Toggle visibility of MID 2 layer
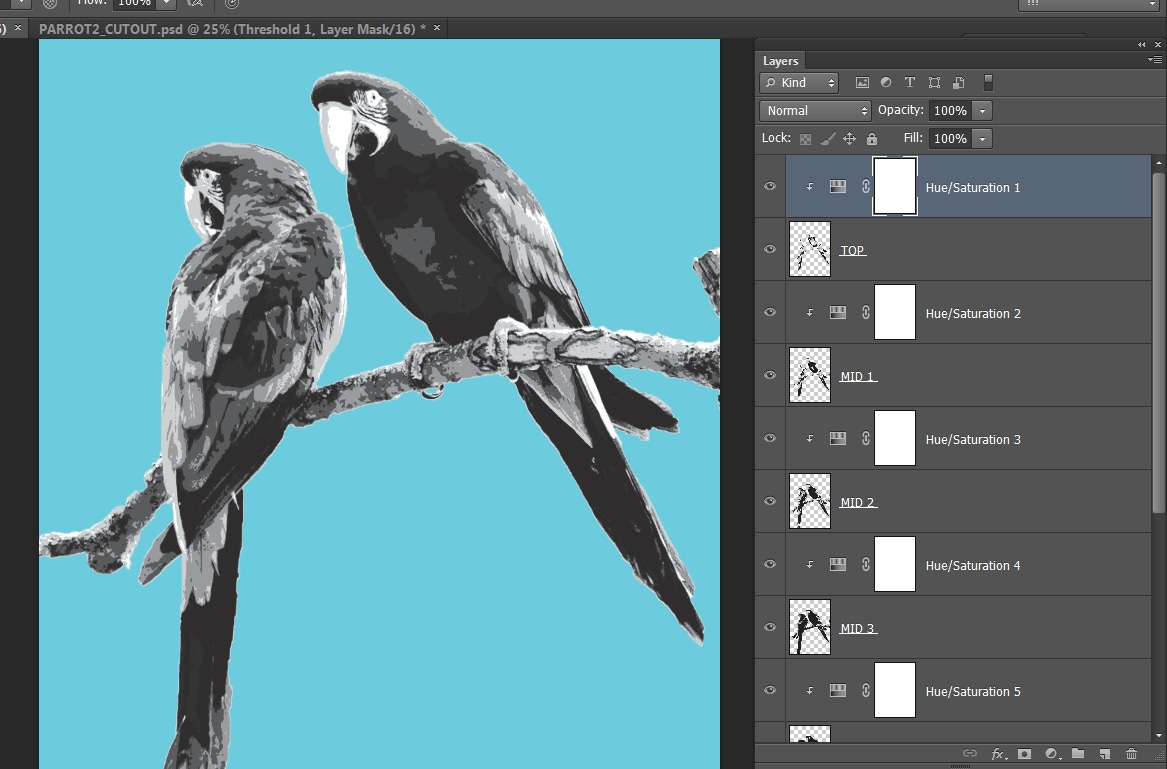Viewport: 1167px width, 769px height. click(770, 502)
